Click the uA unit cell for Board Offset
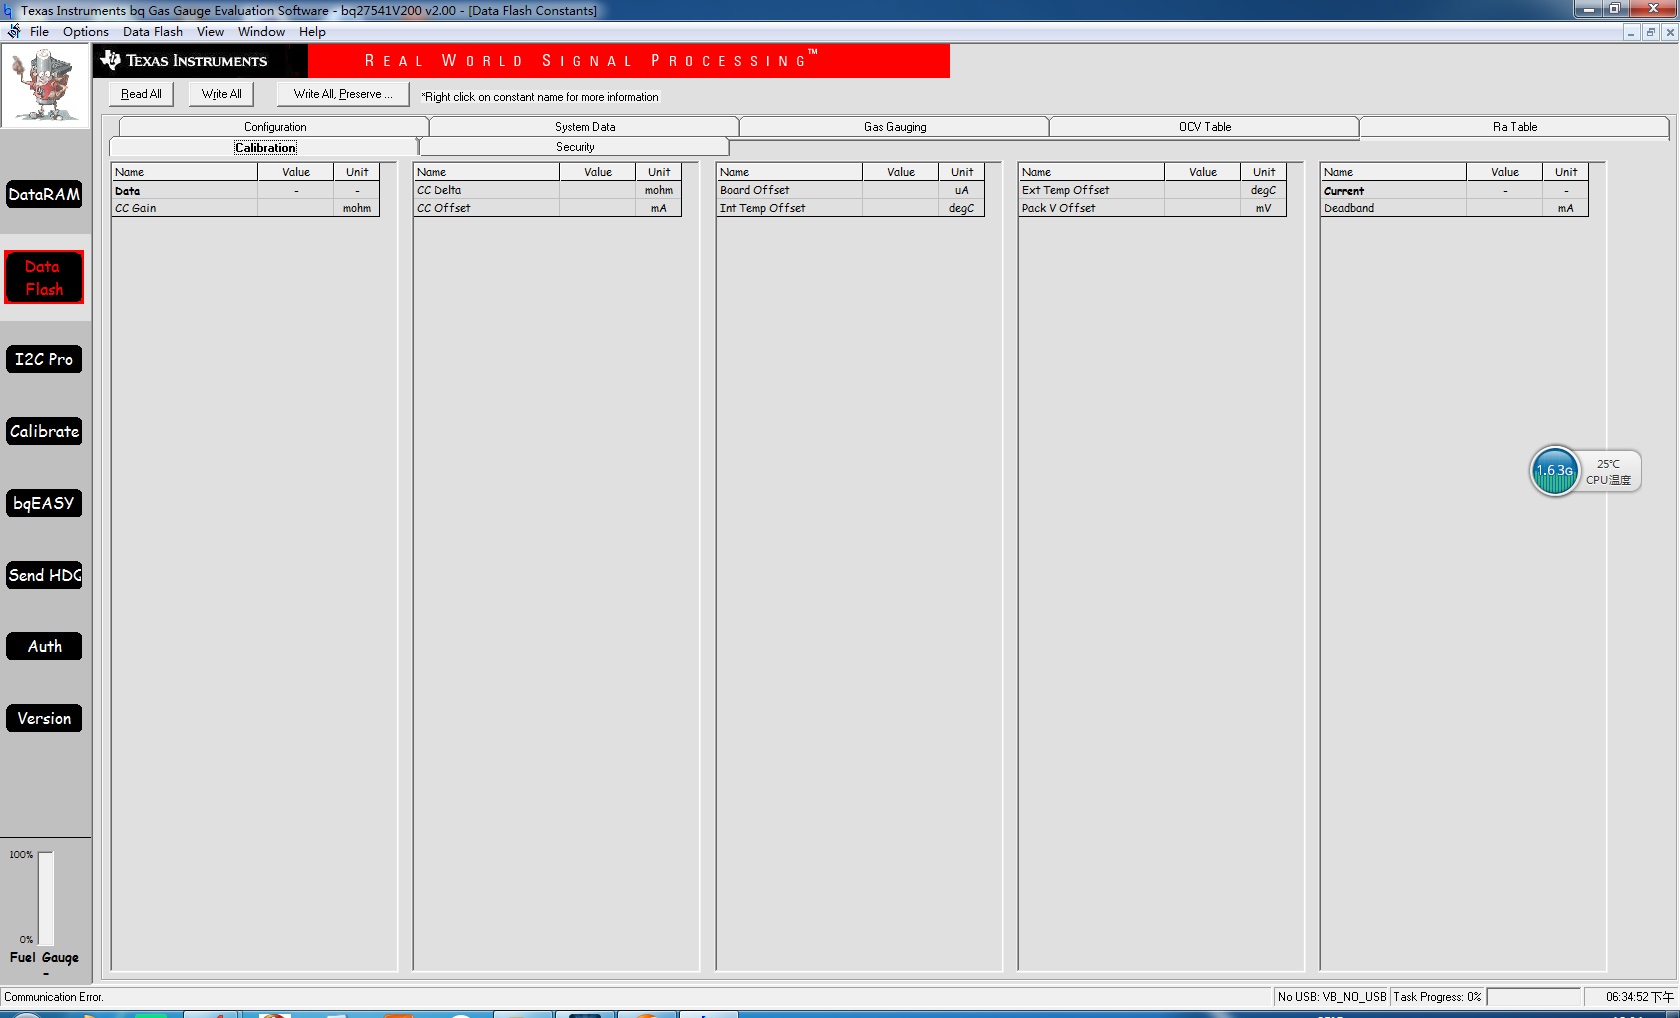 click(962, 190)
